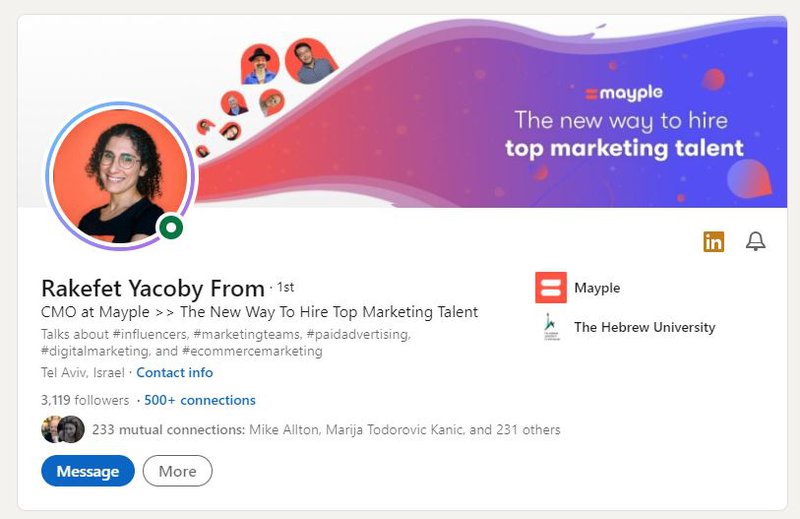Open Rakefet's circular profile photo
This screenshot has height=519, width=800.
120,176
